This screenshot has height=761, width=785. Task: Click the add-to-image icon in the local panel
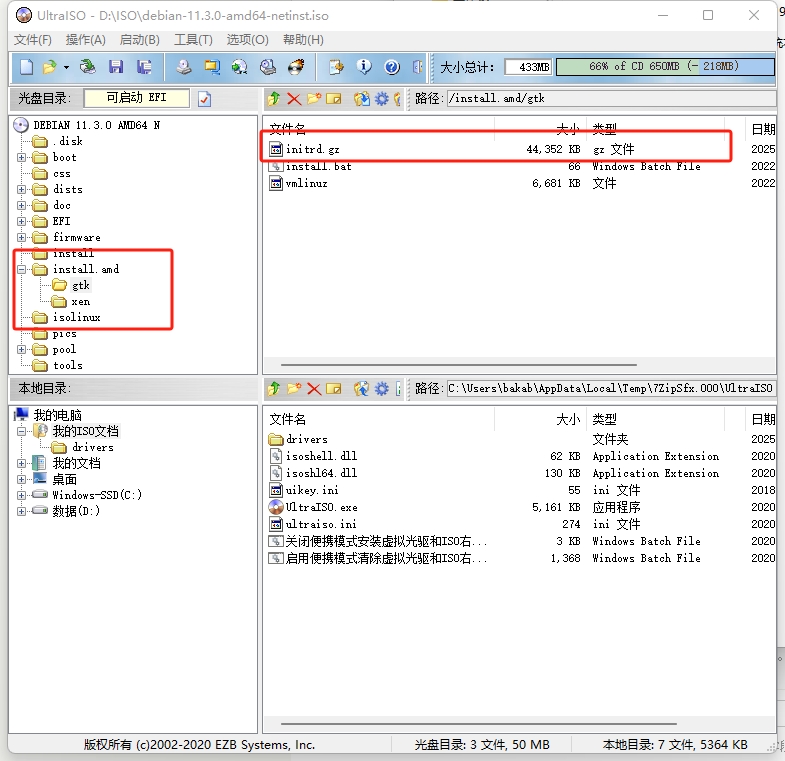(x=361, y=389)
